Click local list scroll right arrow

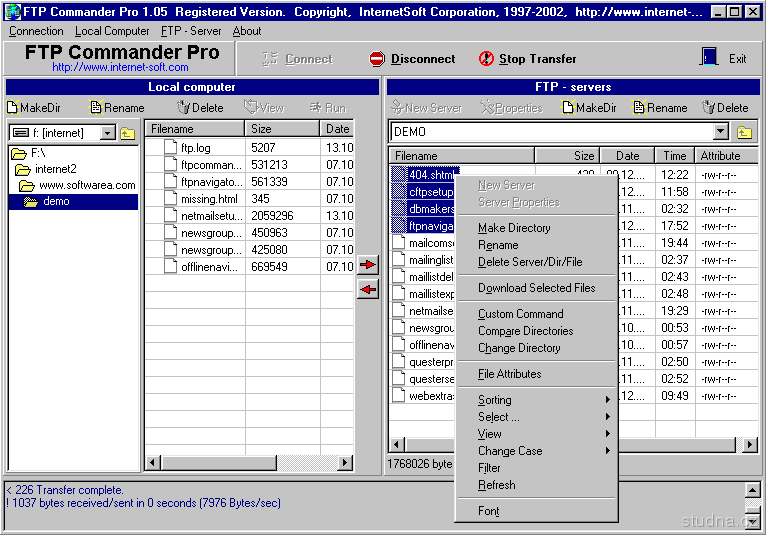point(345,462)
